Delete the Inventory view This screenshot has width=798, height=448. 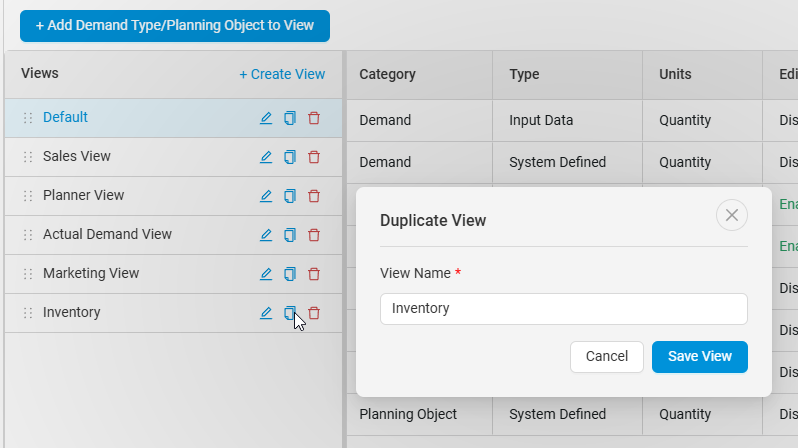click(314, 313)
